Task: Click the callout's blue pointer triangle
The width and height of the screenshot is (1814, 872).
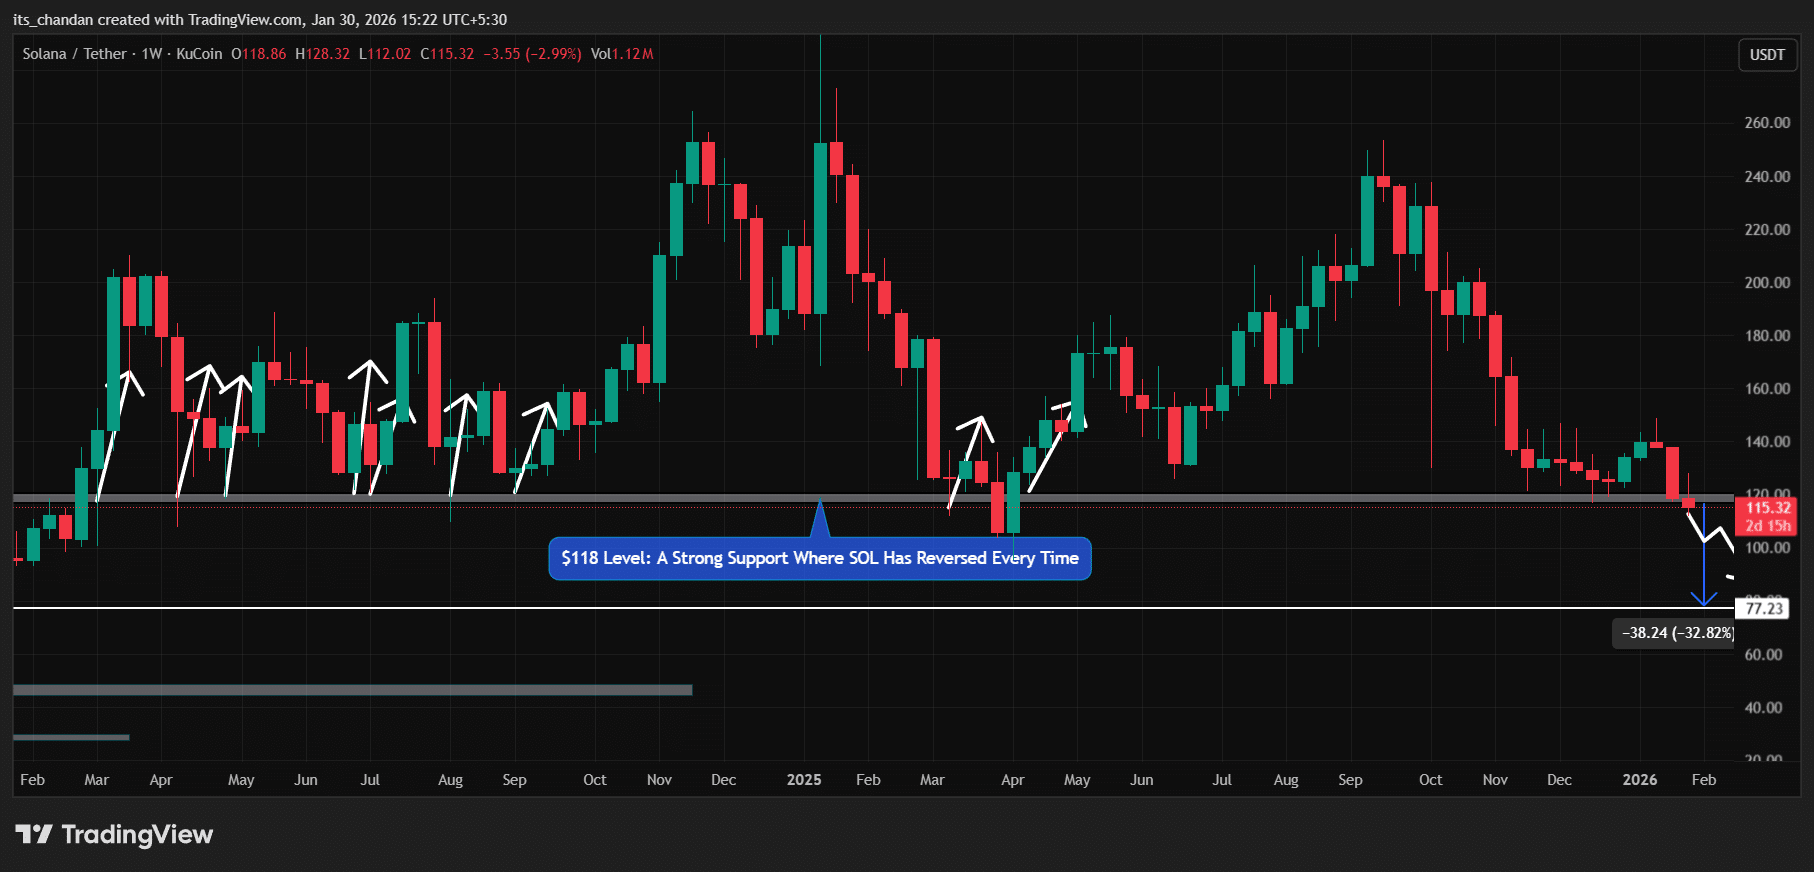Action: click(820, 521)
